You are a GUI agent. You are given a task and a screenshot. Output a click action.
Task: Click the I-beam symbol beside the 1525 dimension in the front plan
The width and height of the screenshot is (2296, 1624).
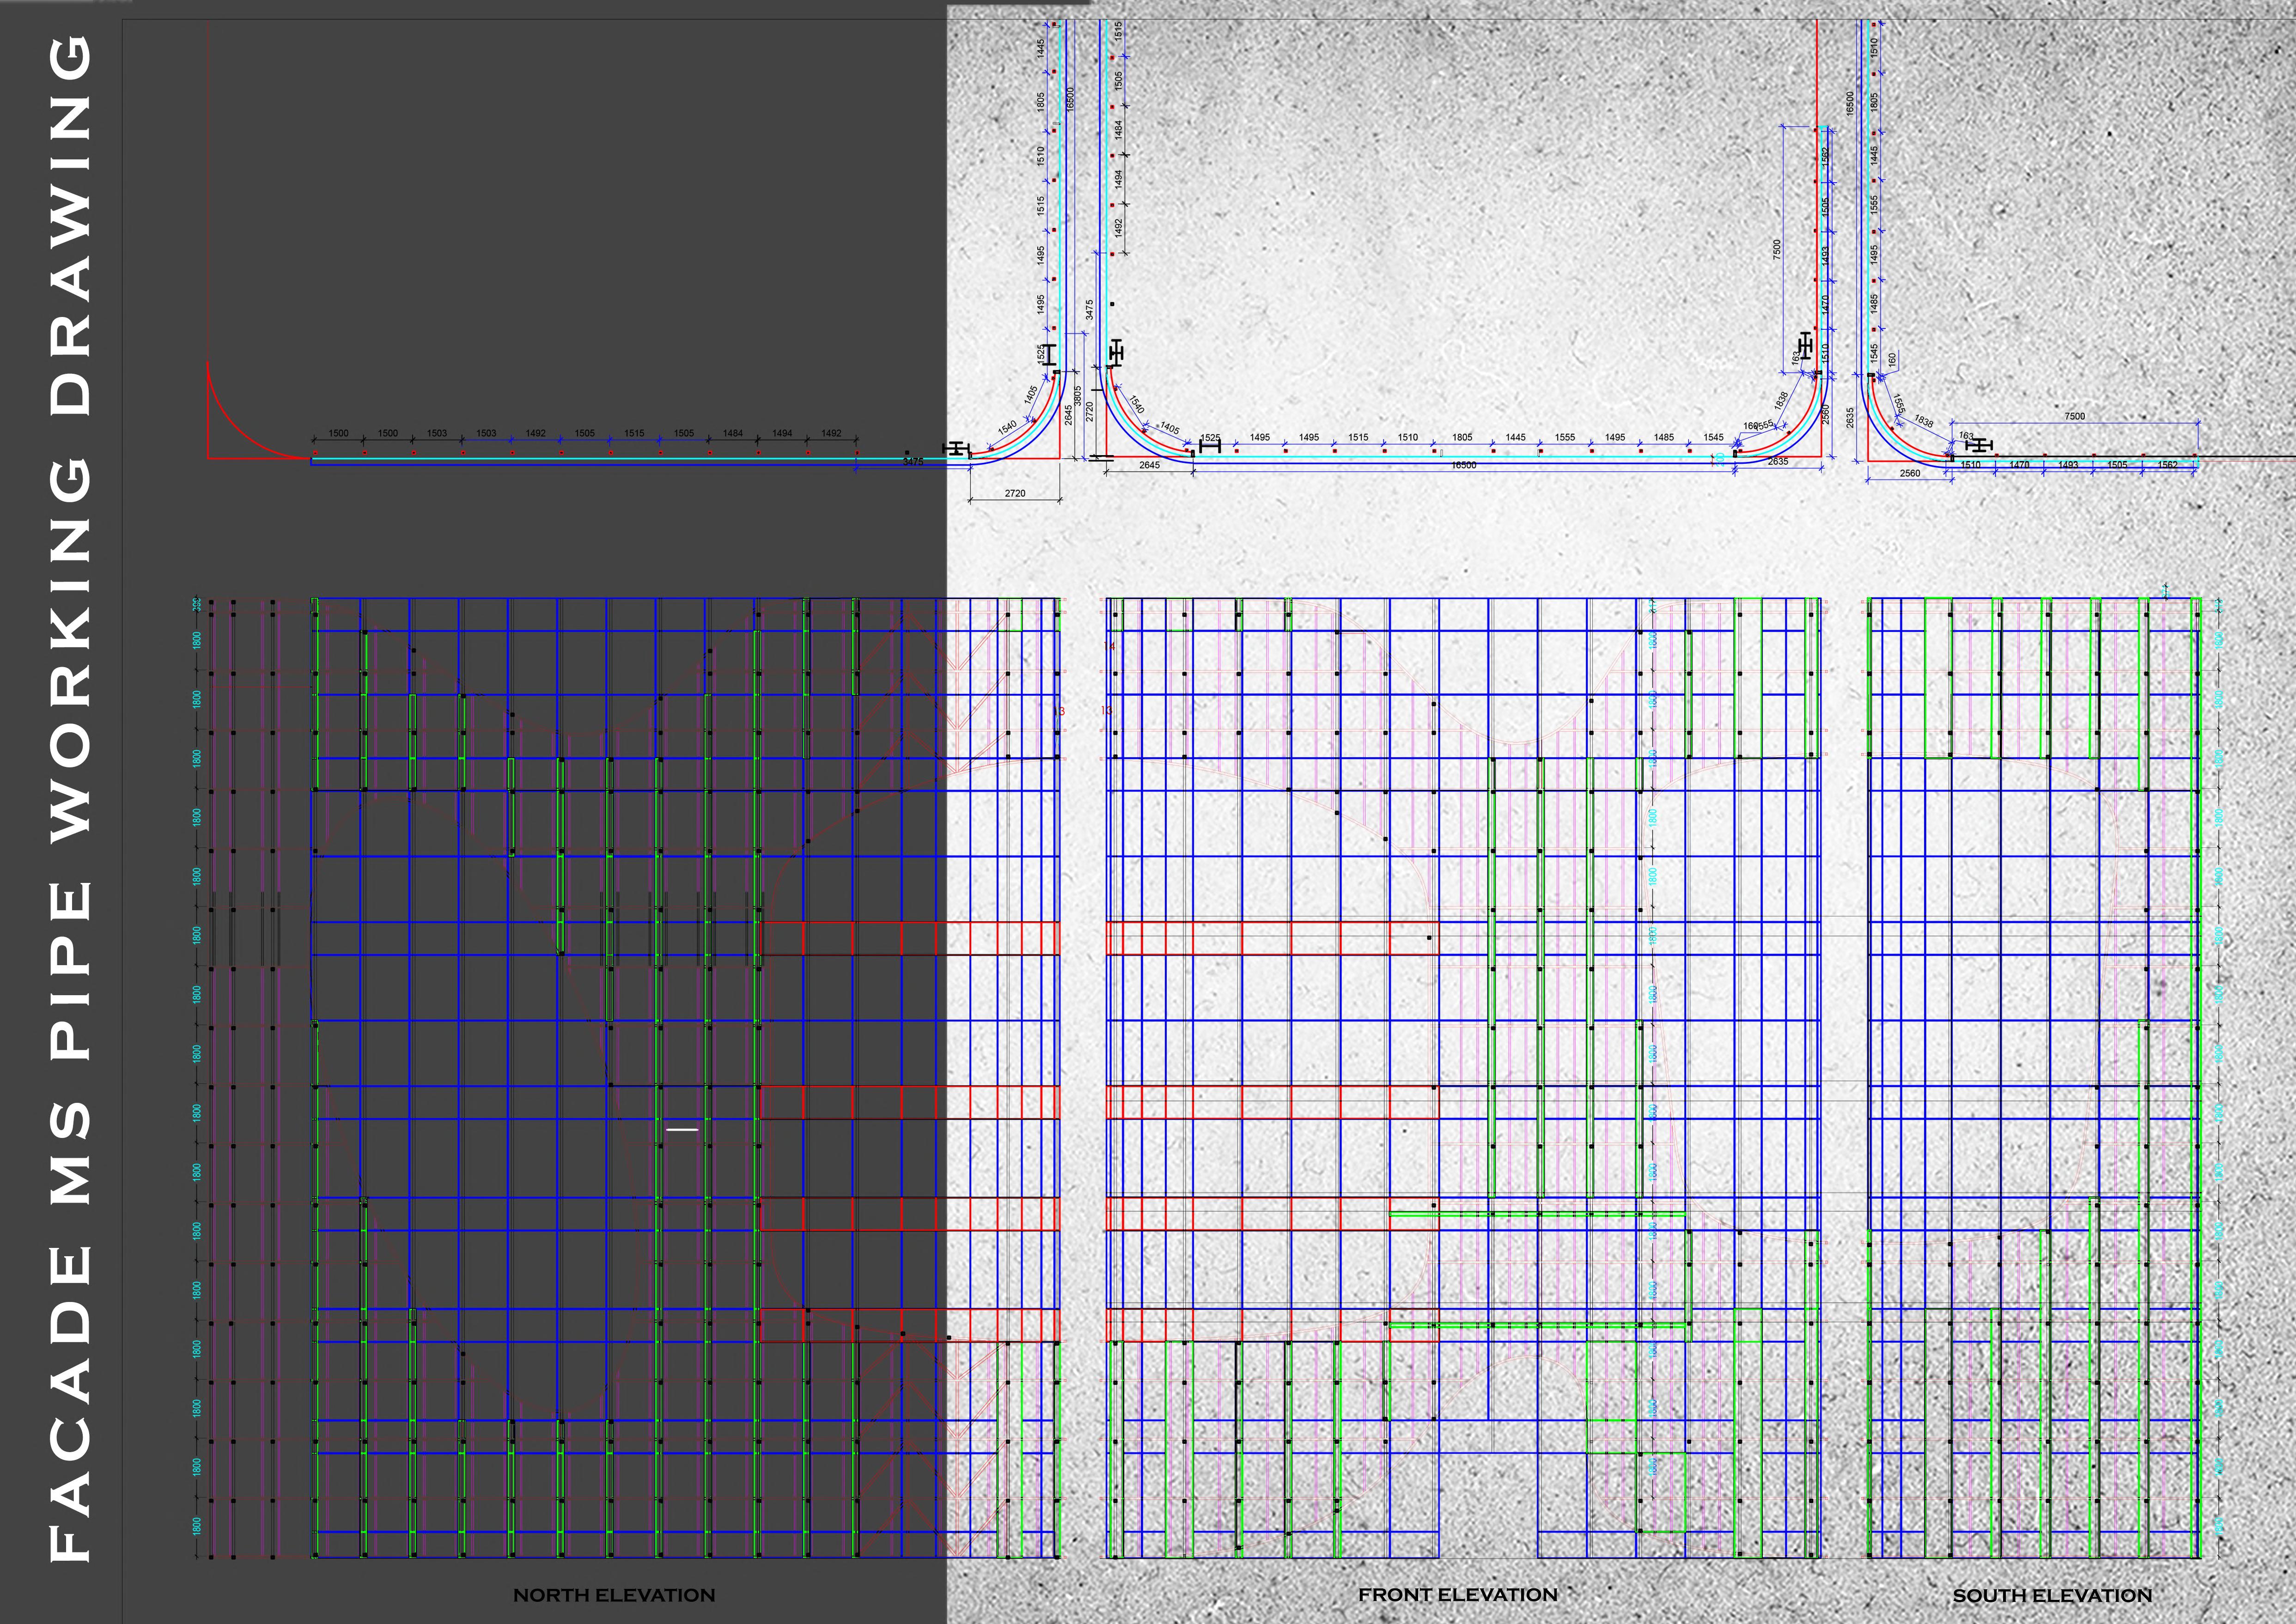click(x=1209, y=446)
